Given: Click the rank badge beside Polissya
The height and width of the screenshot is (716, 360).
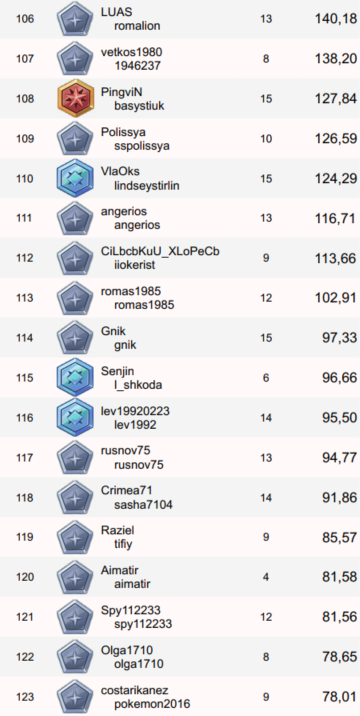Looking at the screenshot, I should click(x=75, y=138).
